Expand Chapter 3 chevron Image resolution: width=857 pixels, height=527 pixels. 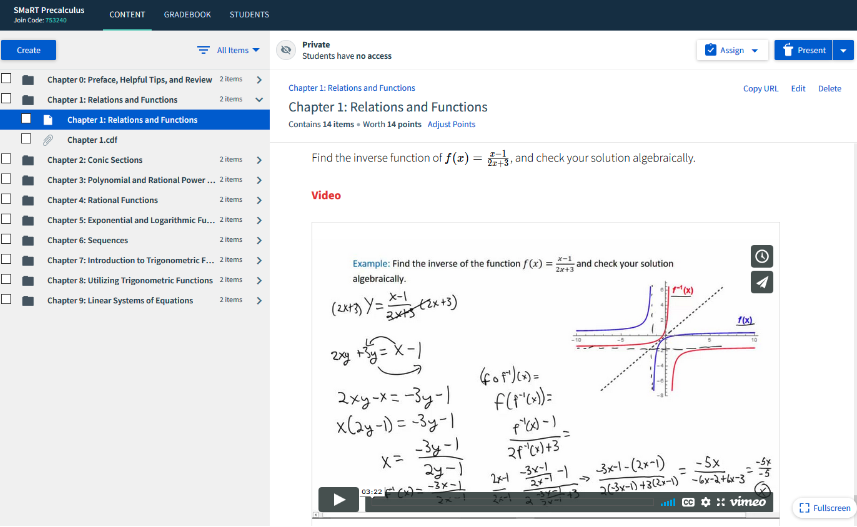(x=259, y=180)
